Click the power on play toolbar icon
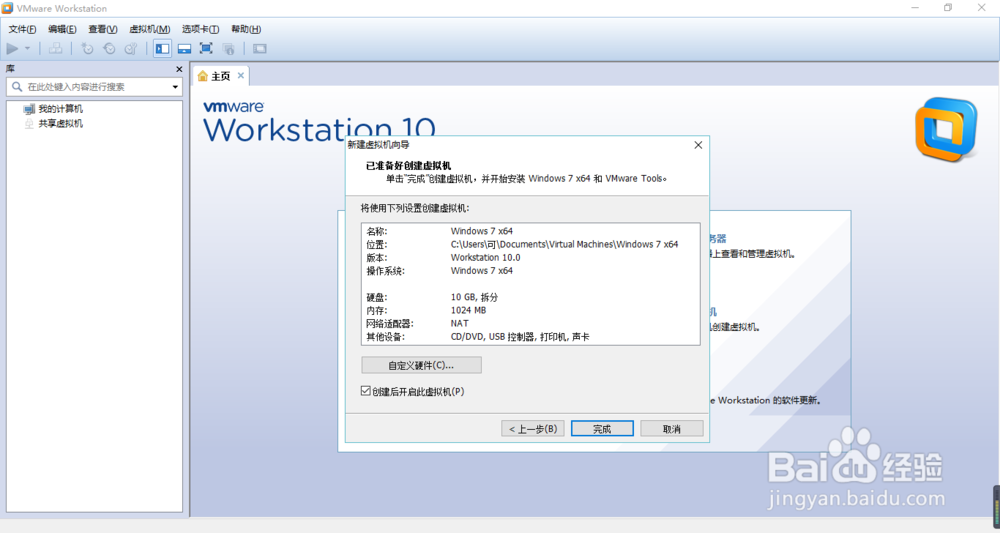 (x=12, y=48)
